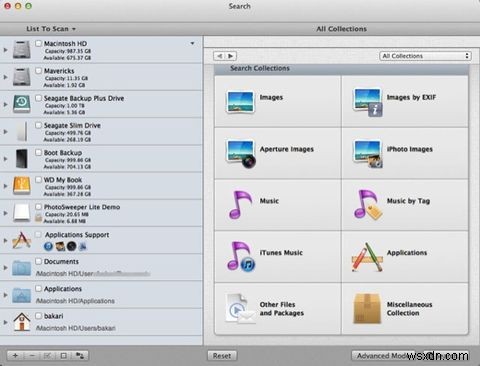
Task: Check the Seagate Slim Drive checkbox
Action: tap(39, 125)
